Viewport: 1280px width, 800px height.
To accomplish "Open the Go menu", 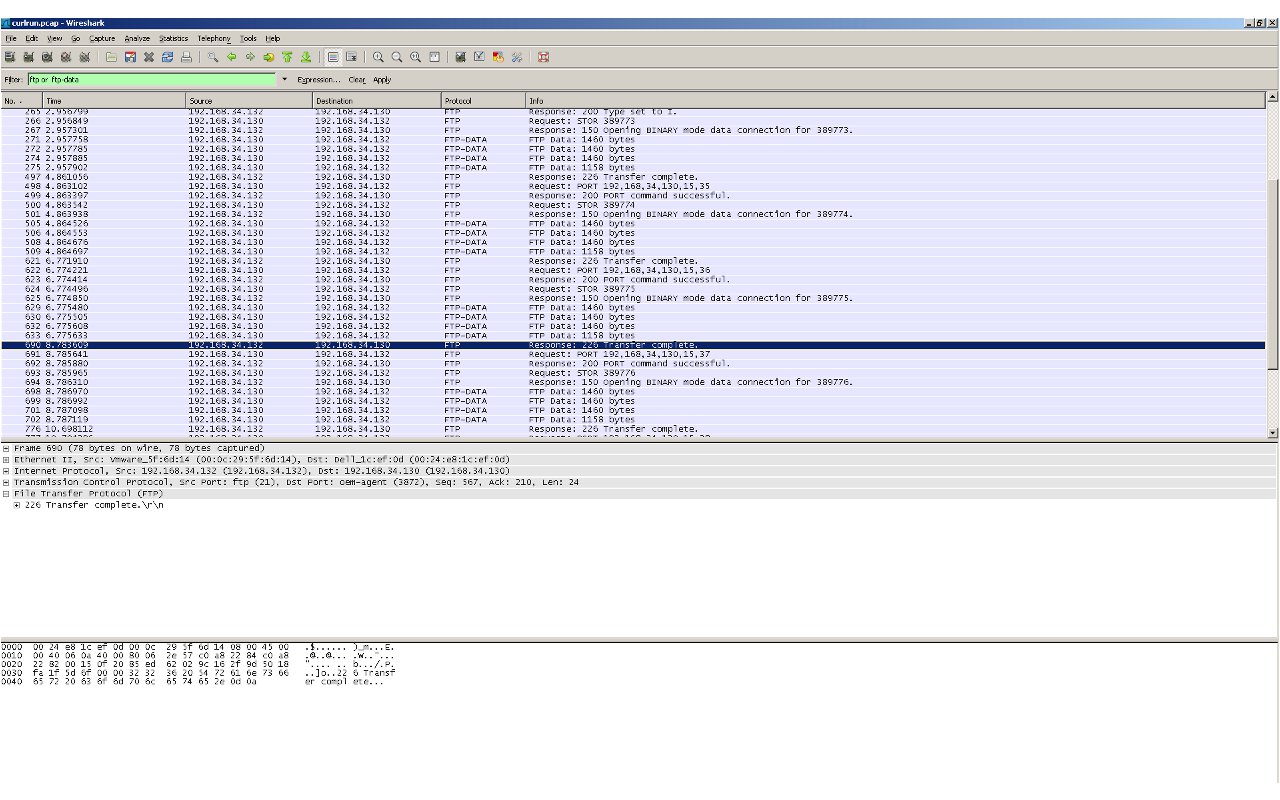I will click(76, 38).
